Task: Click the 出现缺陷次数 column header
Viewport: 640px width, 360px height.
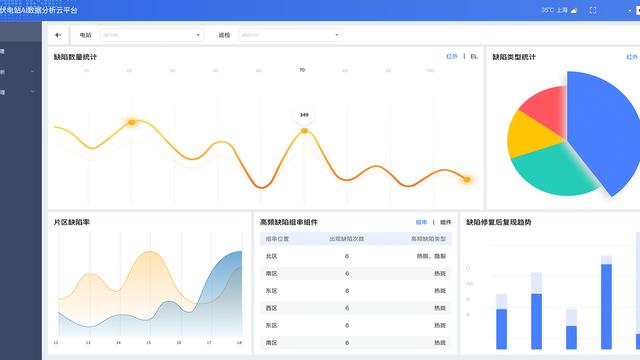Action: [347, 239]
